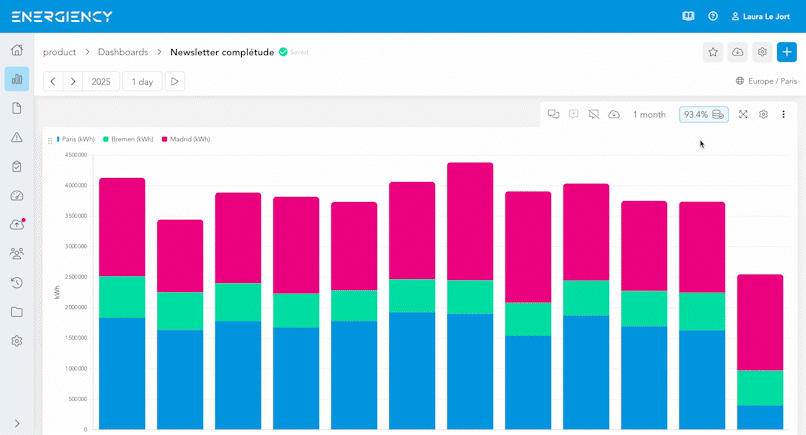
Task: Go to the previous period arrow
Action: (x=53, y=81)
